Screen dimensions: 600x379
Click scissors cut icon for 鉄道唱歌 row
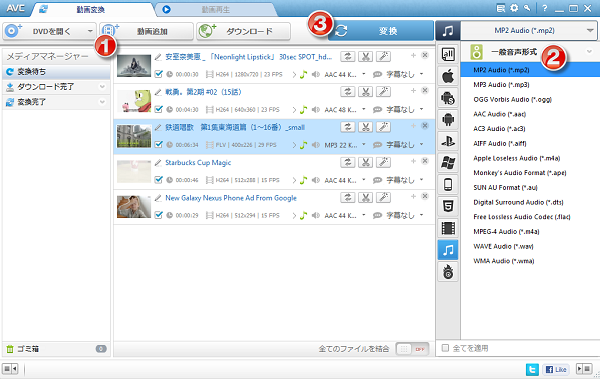click(x=365, y=127)
